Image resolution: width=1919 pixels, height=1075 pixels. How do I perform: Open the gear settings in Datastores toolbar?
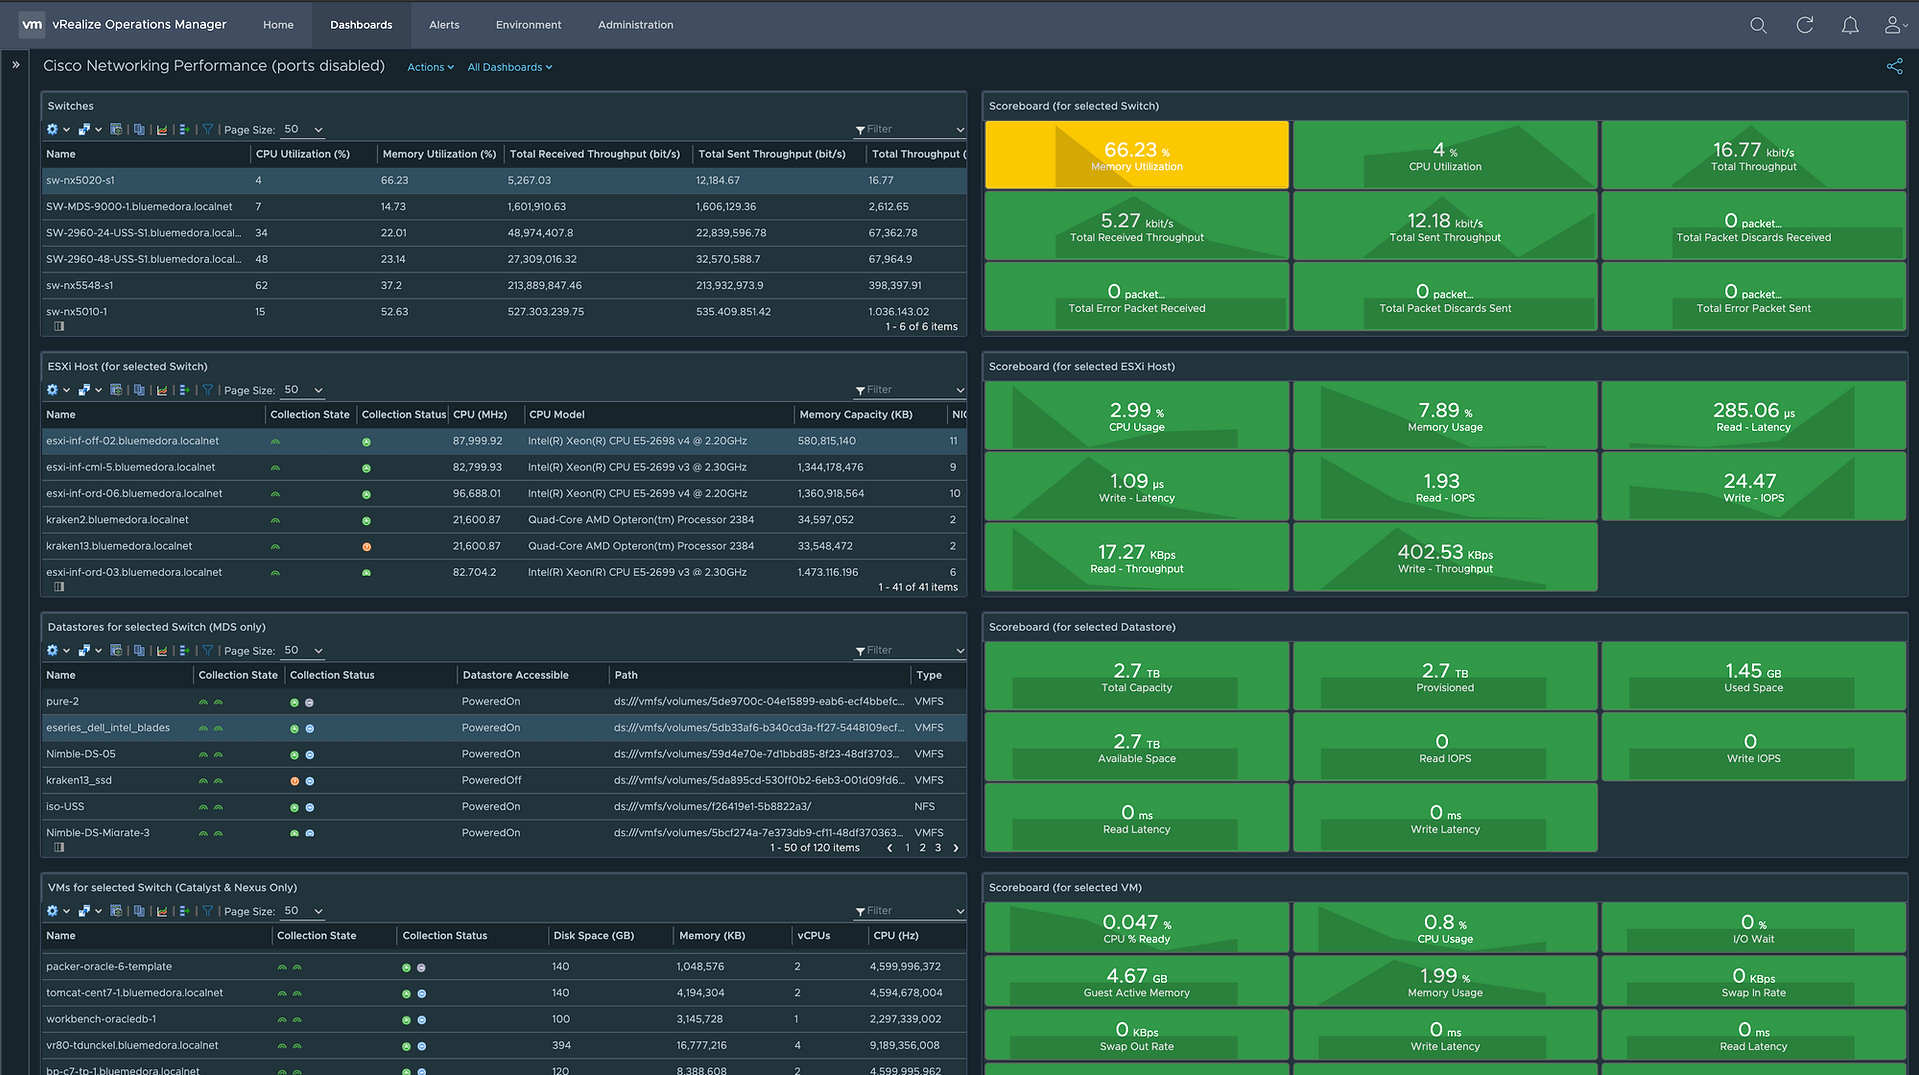click(52, 650)
